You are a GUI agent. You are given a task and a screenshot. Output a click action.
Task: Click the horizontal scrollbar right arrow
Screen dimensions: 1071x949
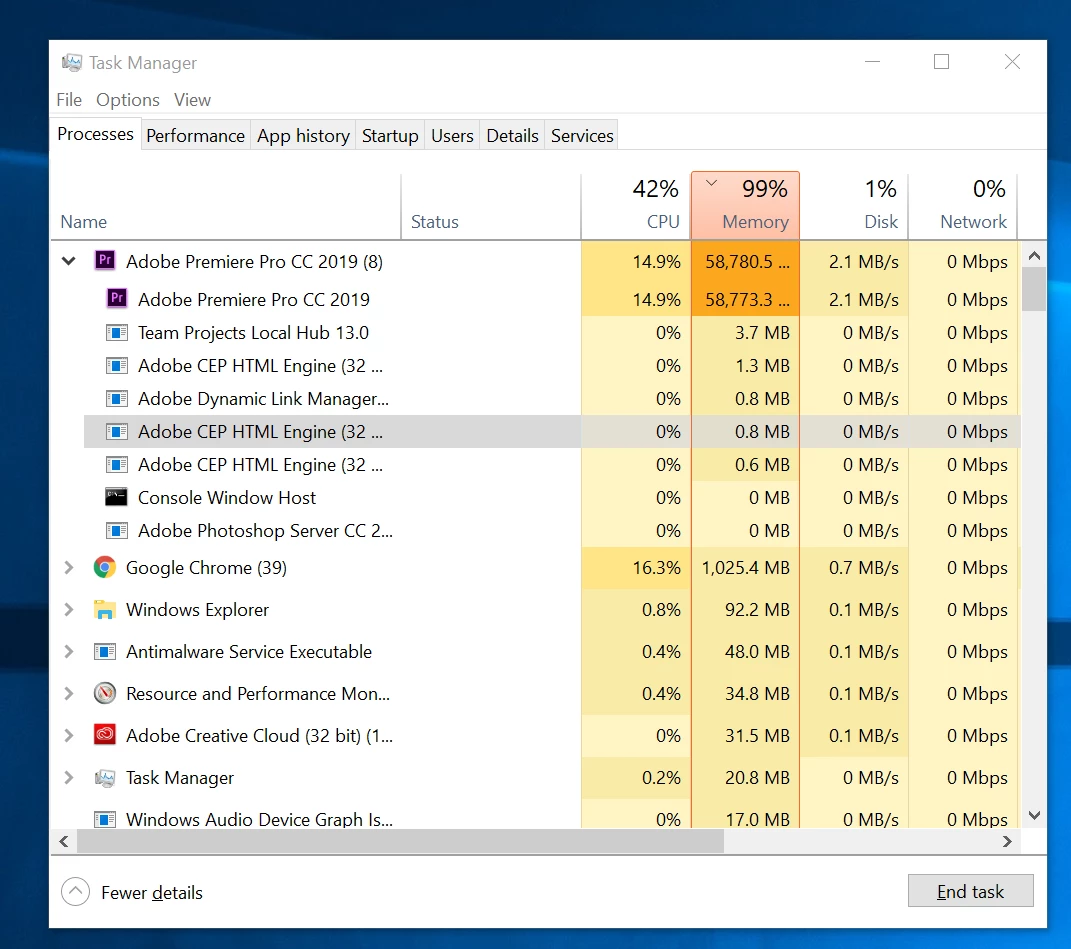(1007, 841)
